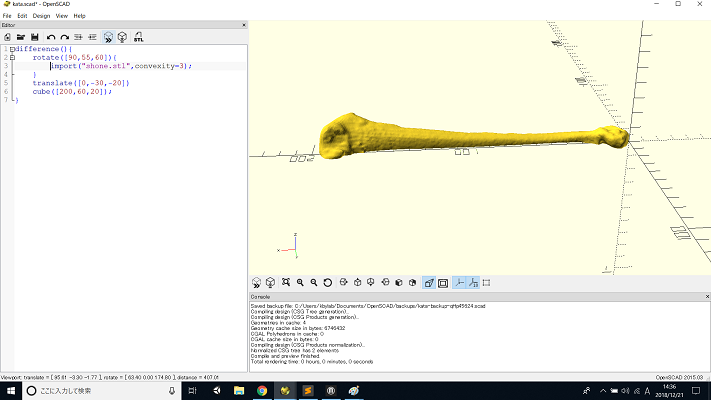Click the translate([0,-30,-20]) code line
711x400 pixels.
81,83
